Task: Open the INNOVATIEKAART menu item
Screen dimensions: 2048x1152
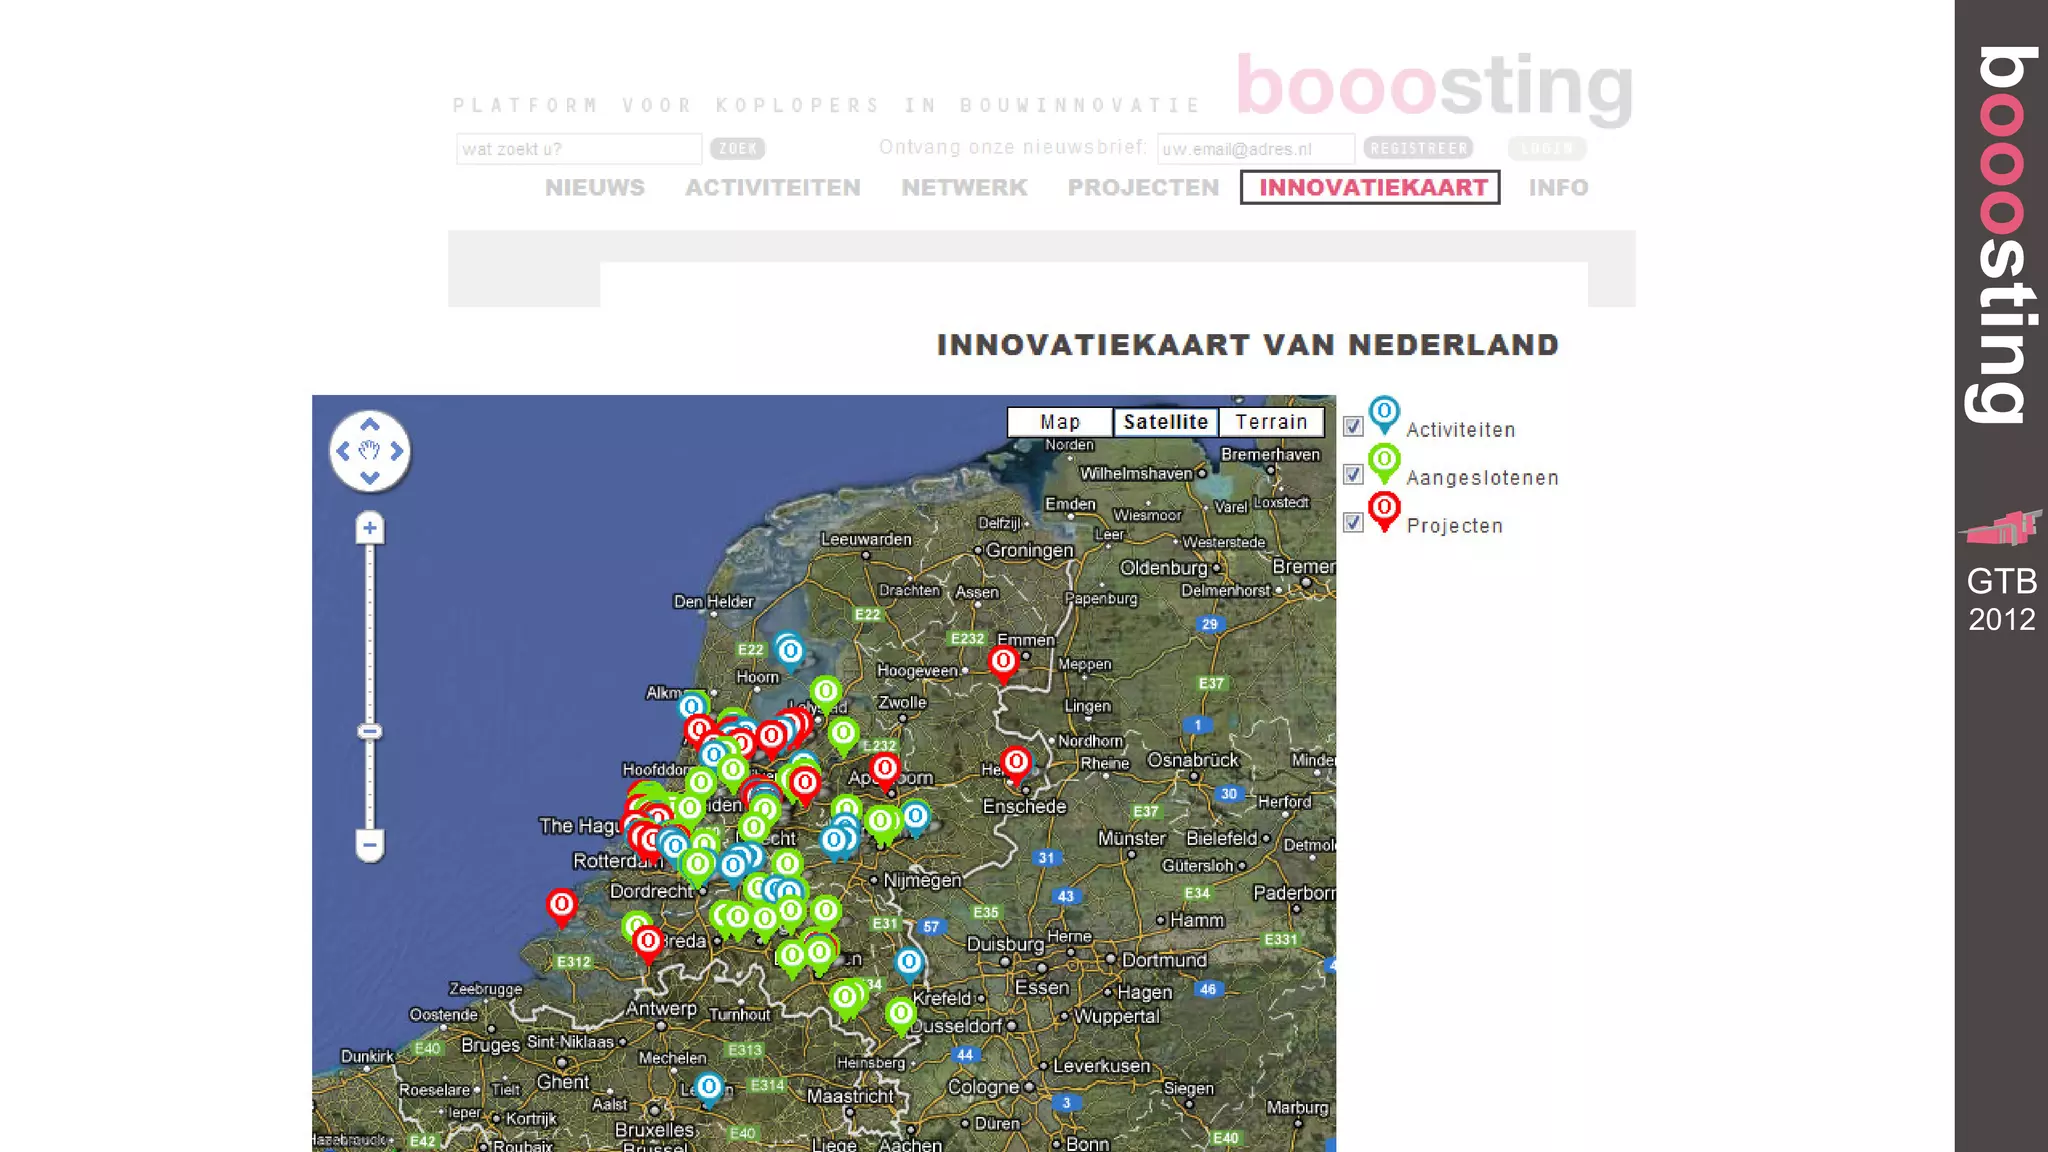Action: pos(1370,188)
